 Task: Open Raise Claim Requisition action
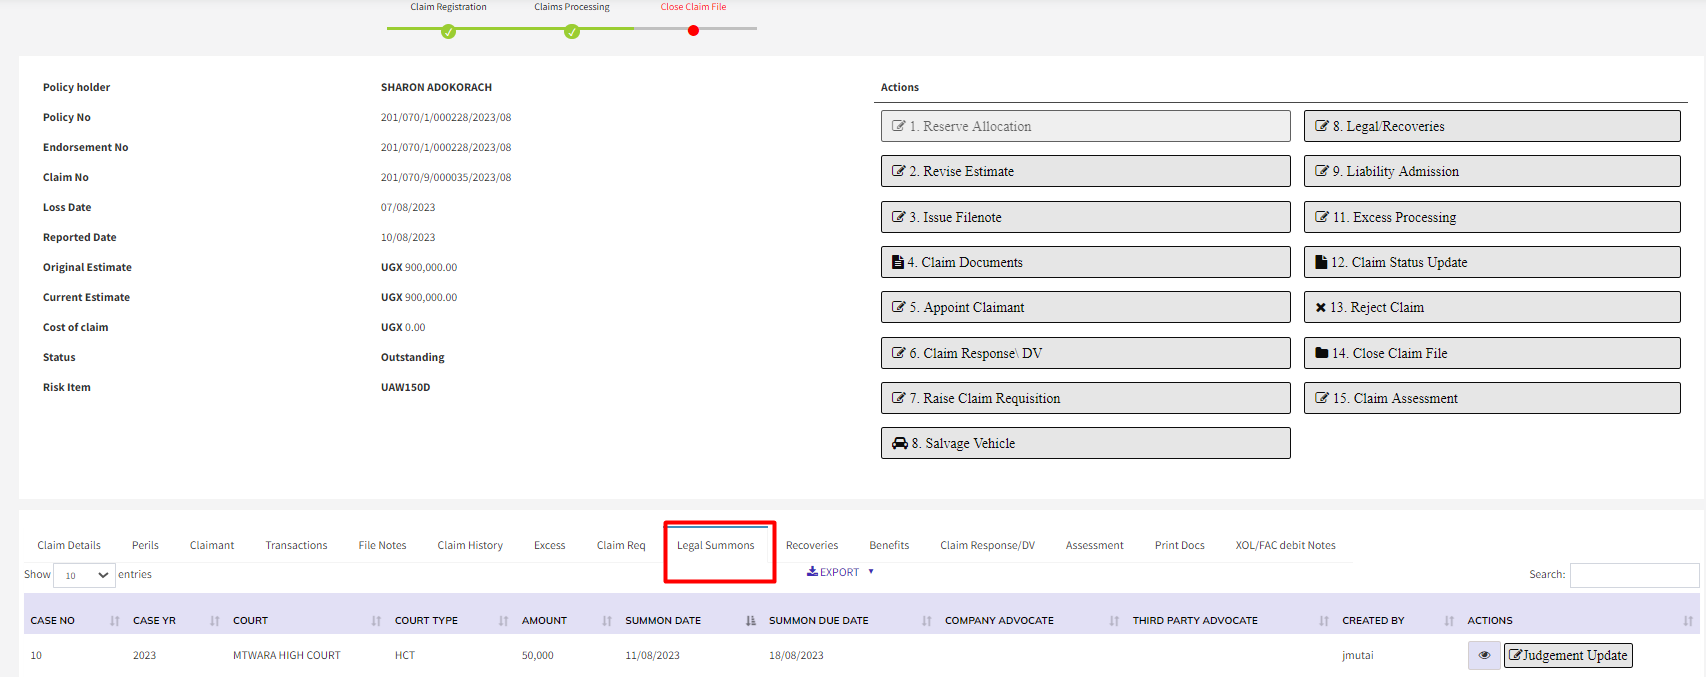pos(1085,398)
